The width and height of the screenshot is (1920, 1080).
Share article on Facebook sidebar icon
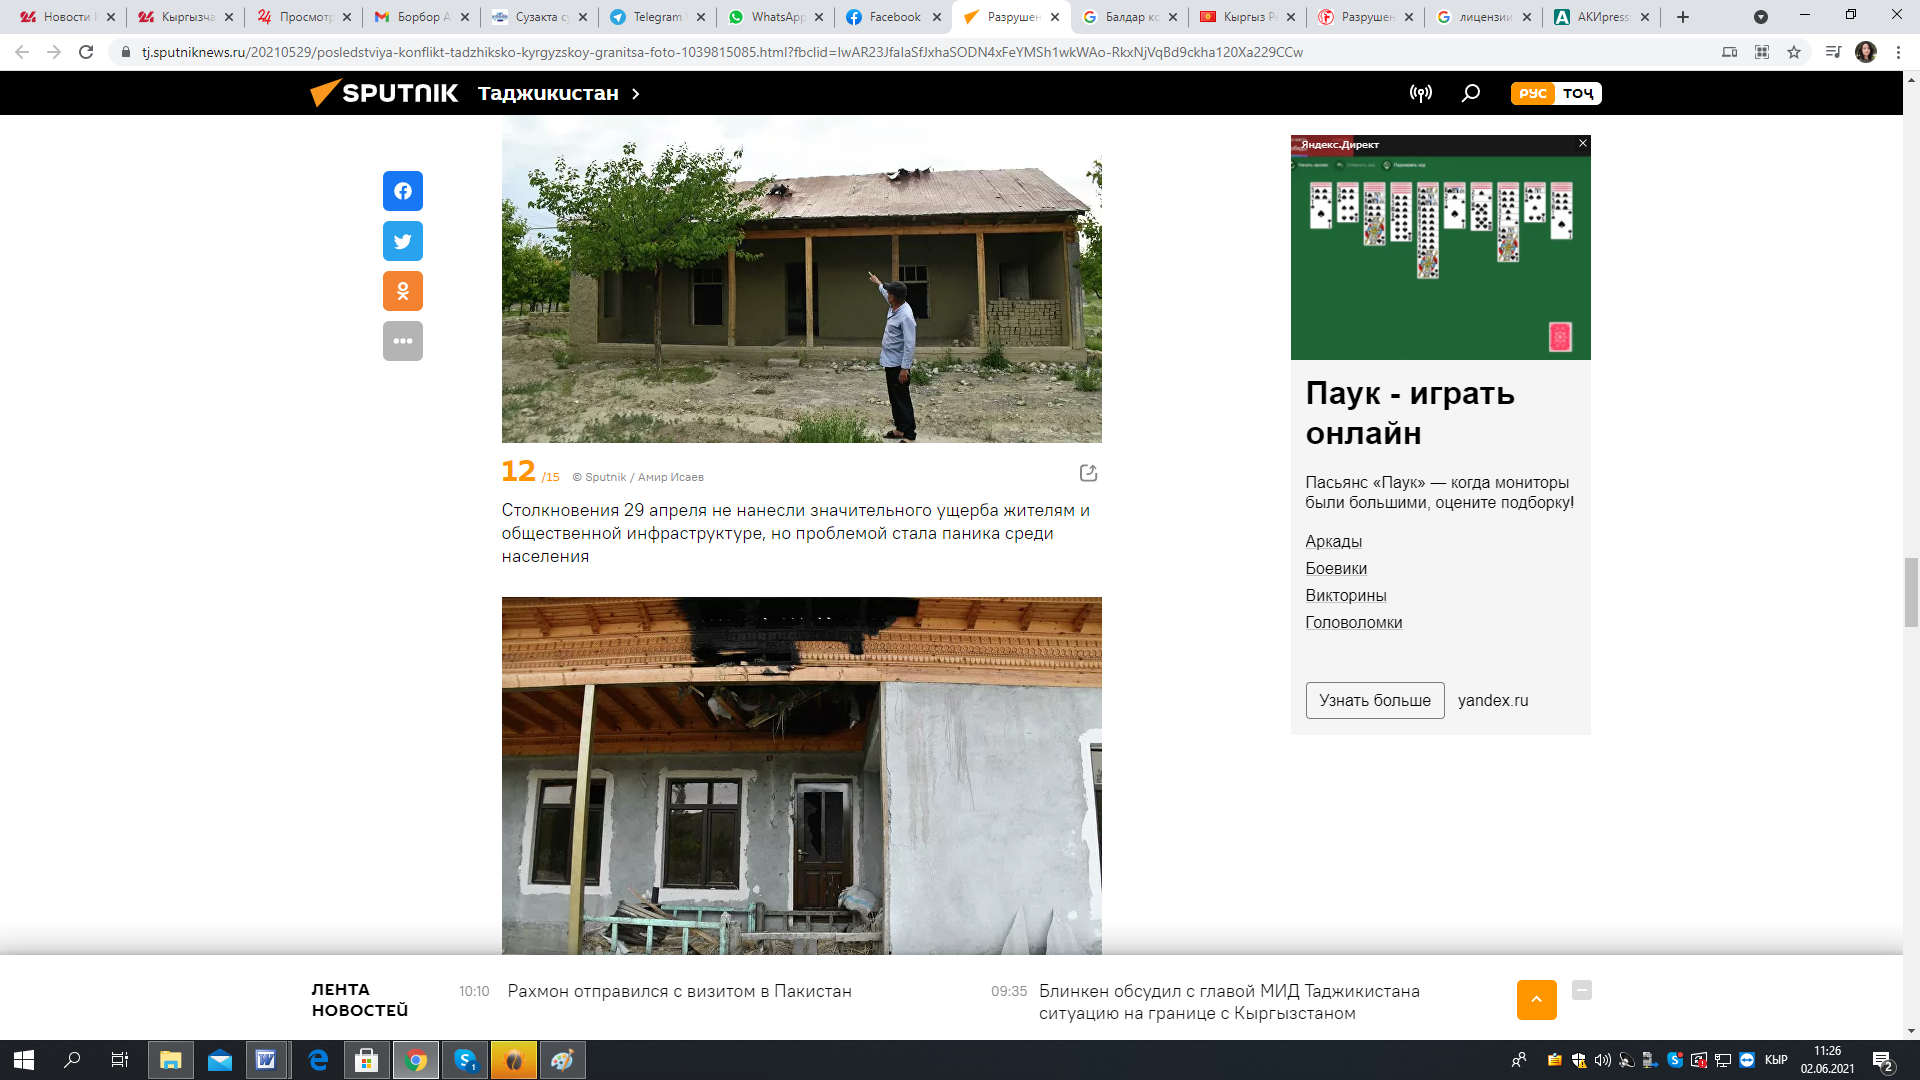(x=402, y=191)
